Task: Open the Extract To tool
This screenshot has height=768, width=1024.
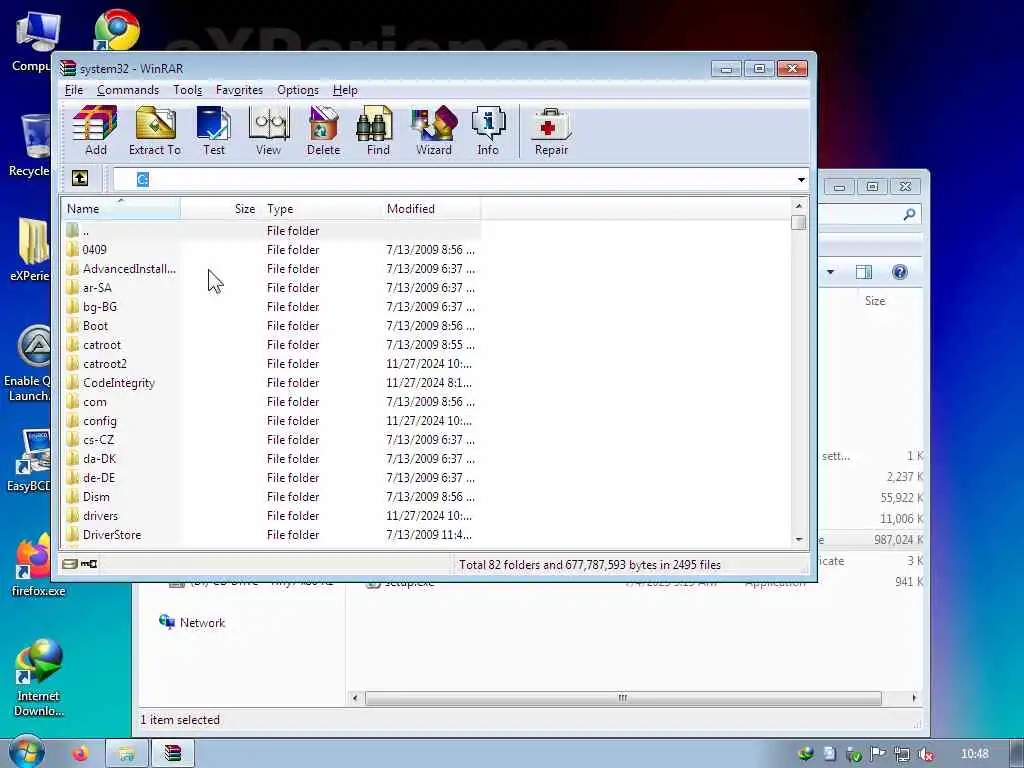Action: (x=155, y=131)
